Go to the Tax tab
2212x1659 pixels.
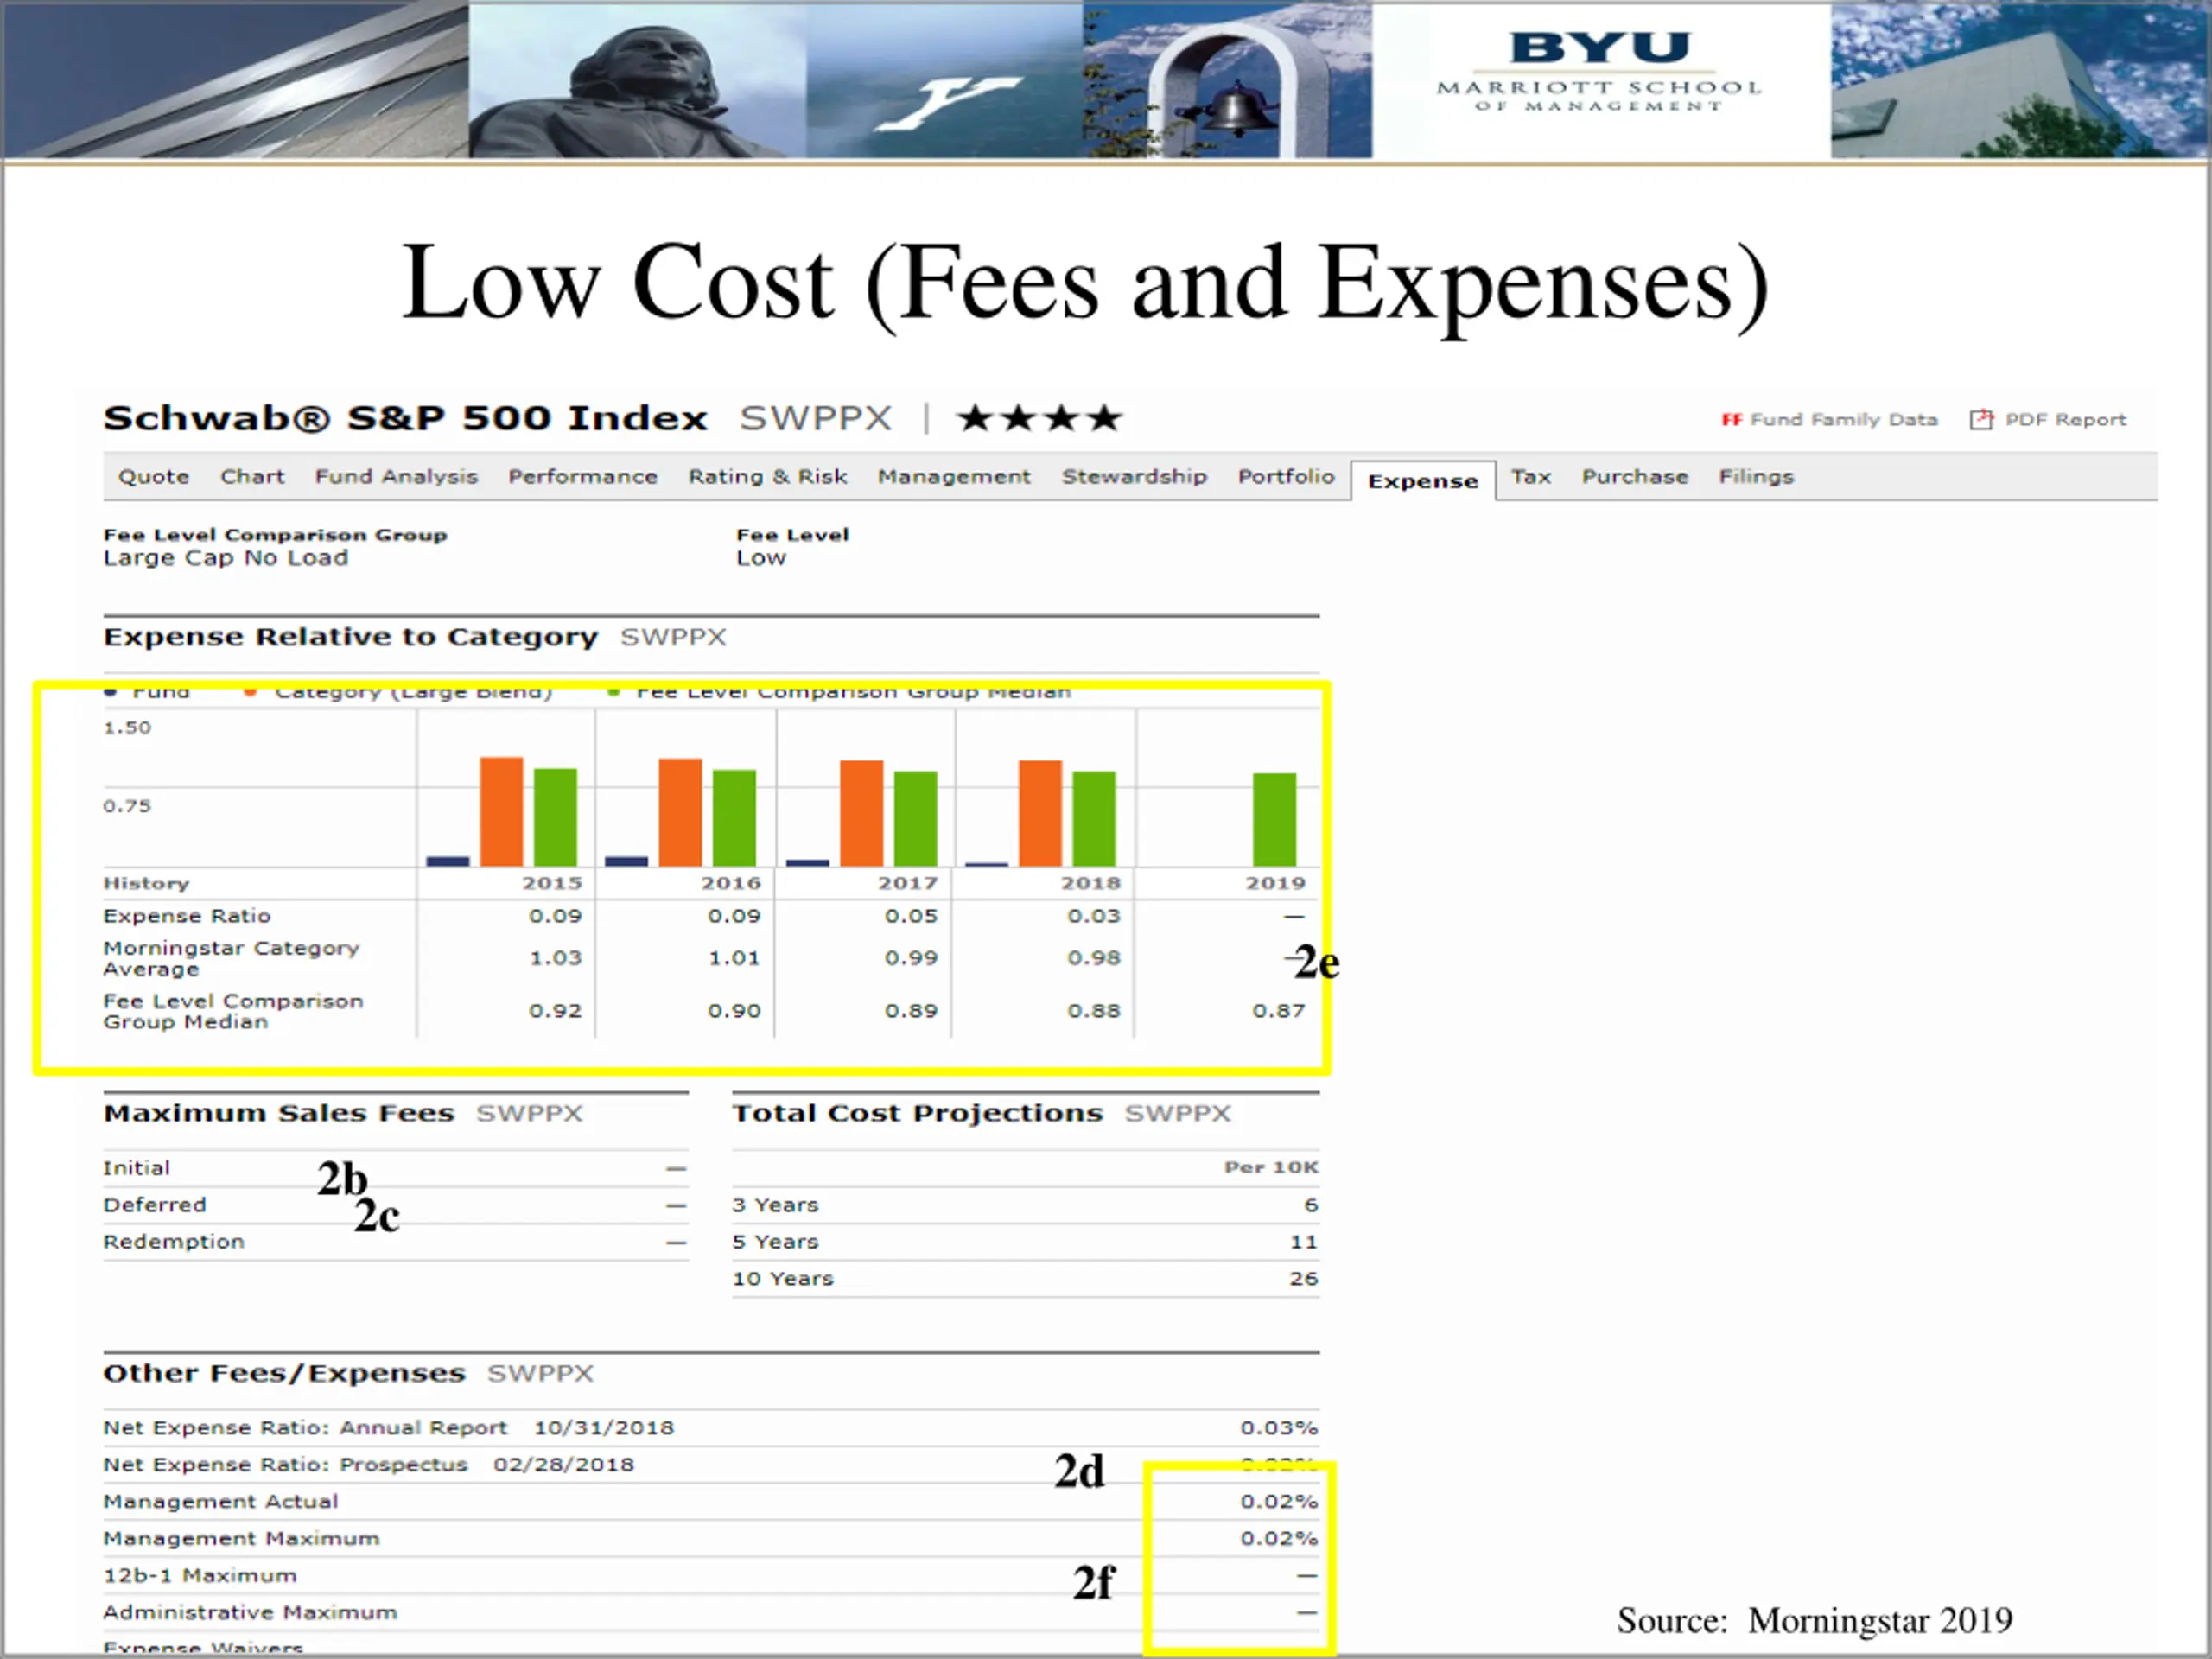(1531, 477)
